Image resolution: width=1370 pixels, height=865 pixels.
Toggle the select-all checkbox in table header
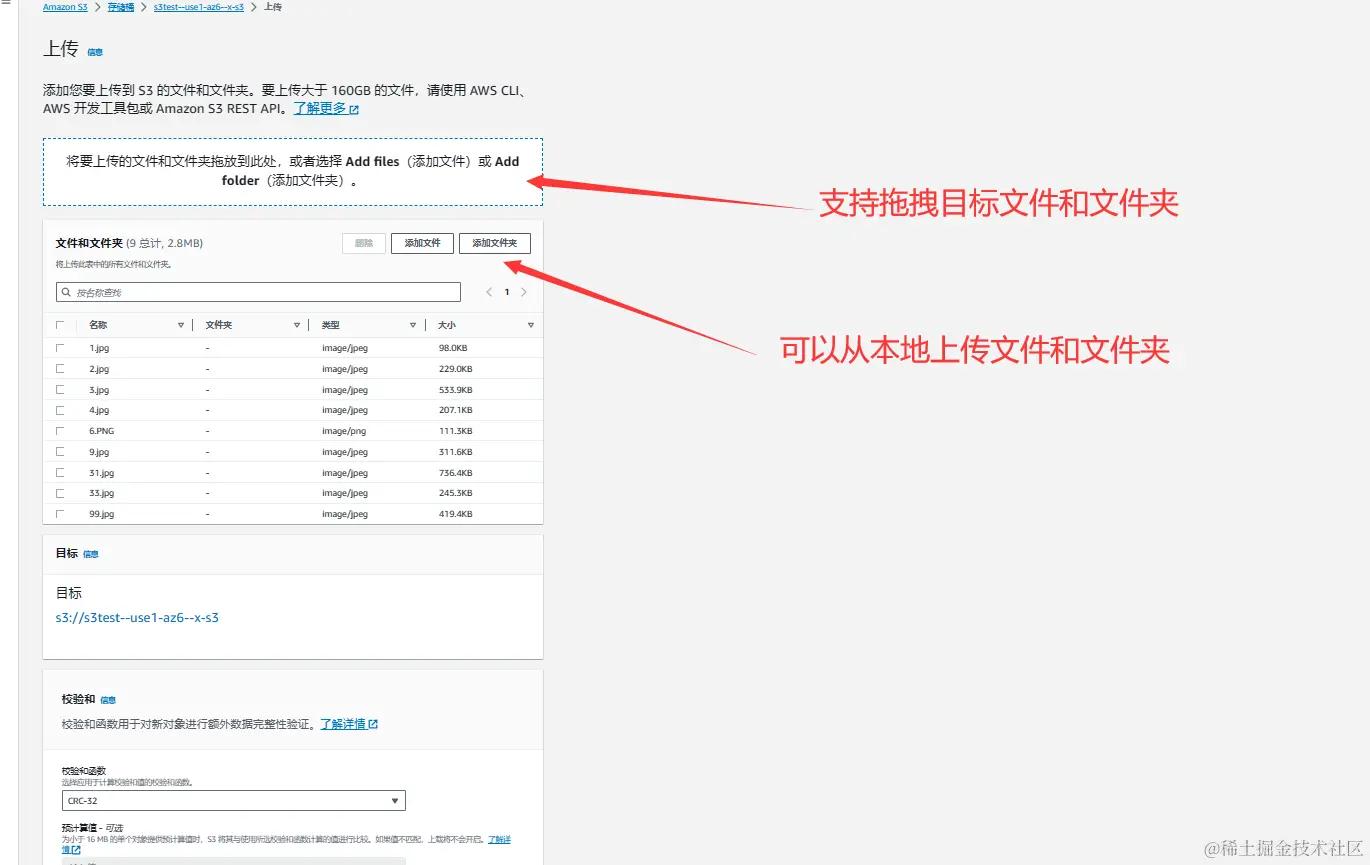(60, 325)
